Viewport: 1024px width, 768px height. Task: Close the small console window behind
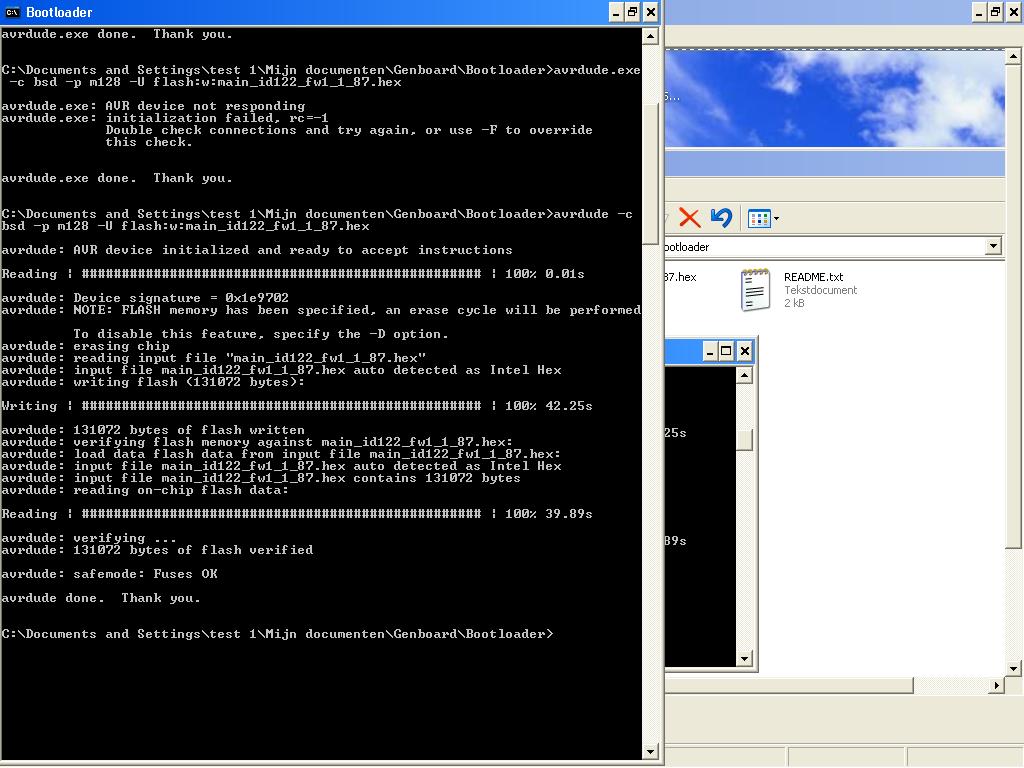(x=744, y=351)
